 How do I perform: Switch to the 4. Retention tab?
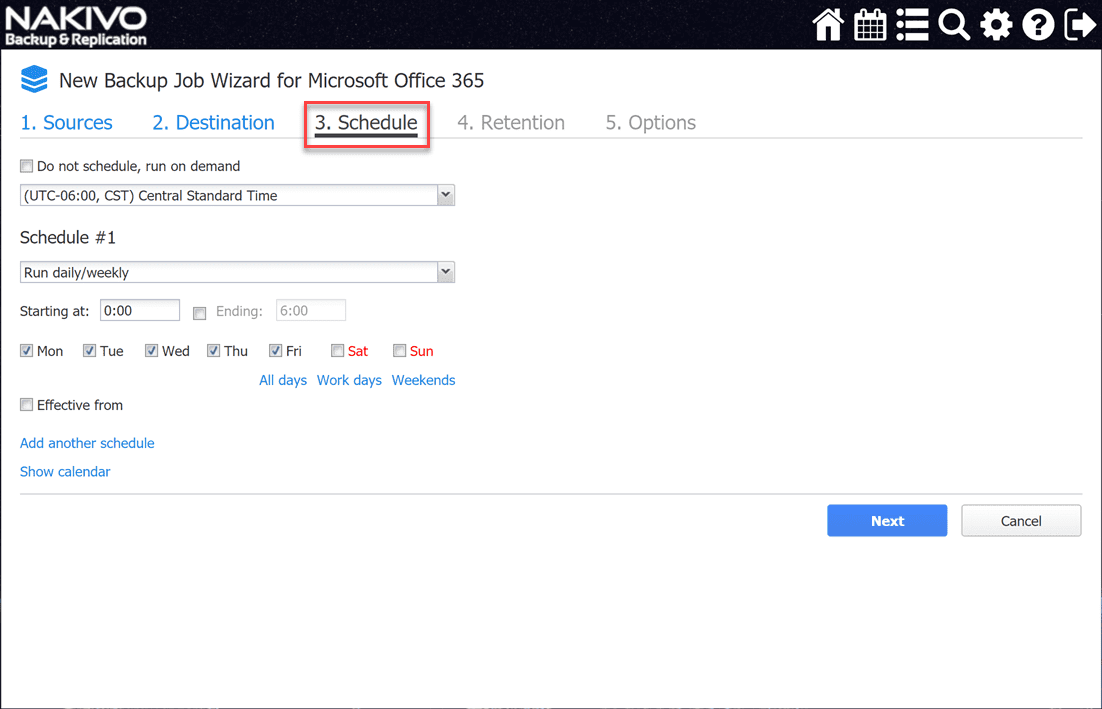point(511,122)
